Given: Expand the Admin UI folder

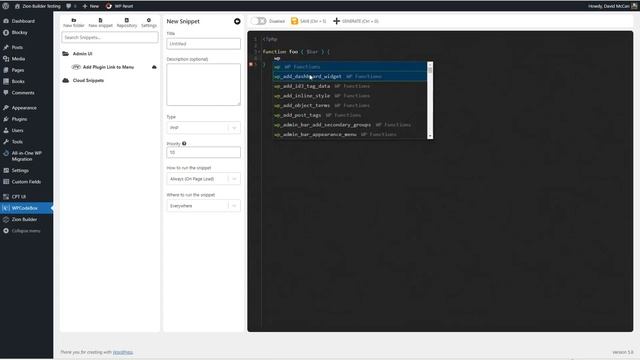Looking at the screenshot, I should [82, 53].
